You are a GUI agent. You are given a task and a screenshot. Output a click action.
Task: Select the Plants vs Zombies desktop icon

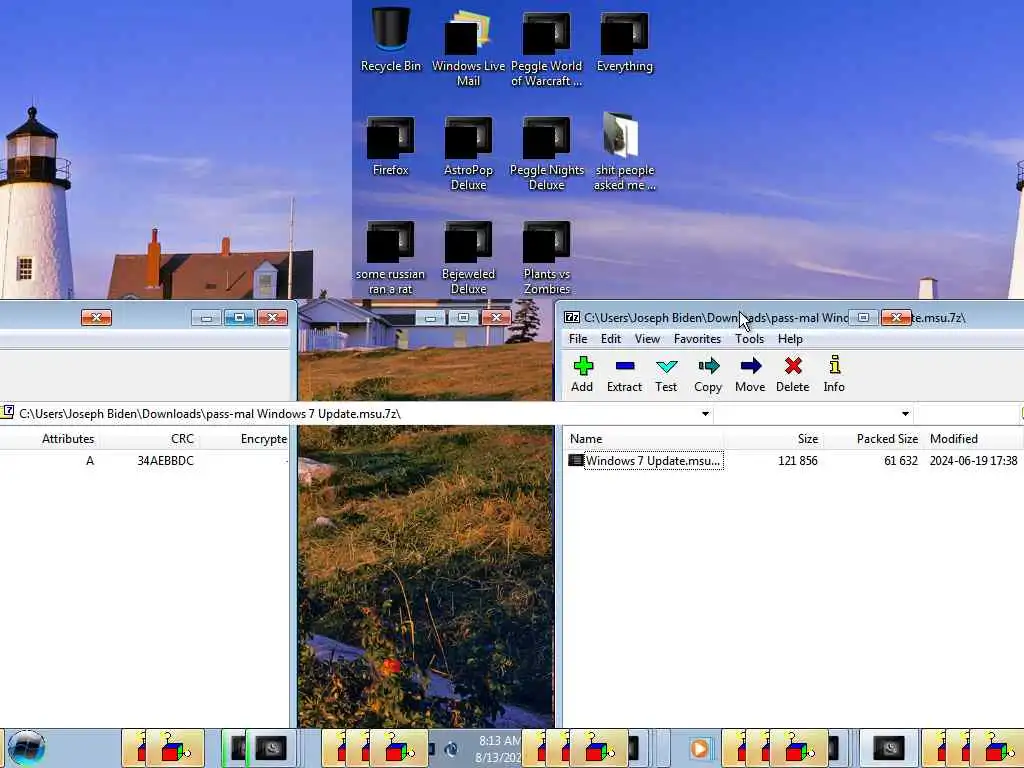[x=547, y=257]
